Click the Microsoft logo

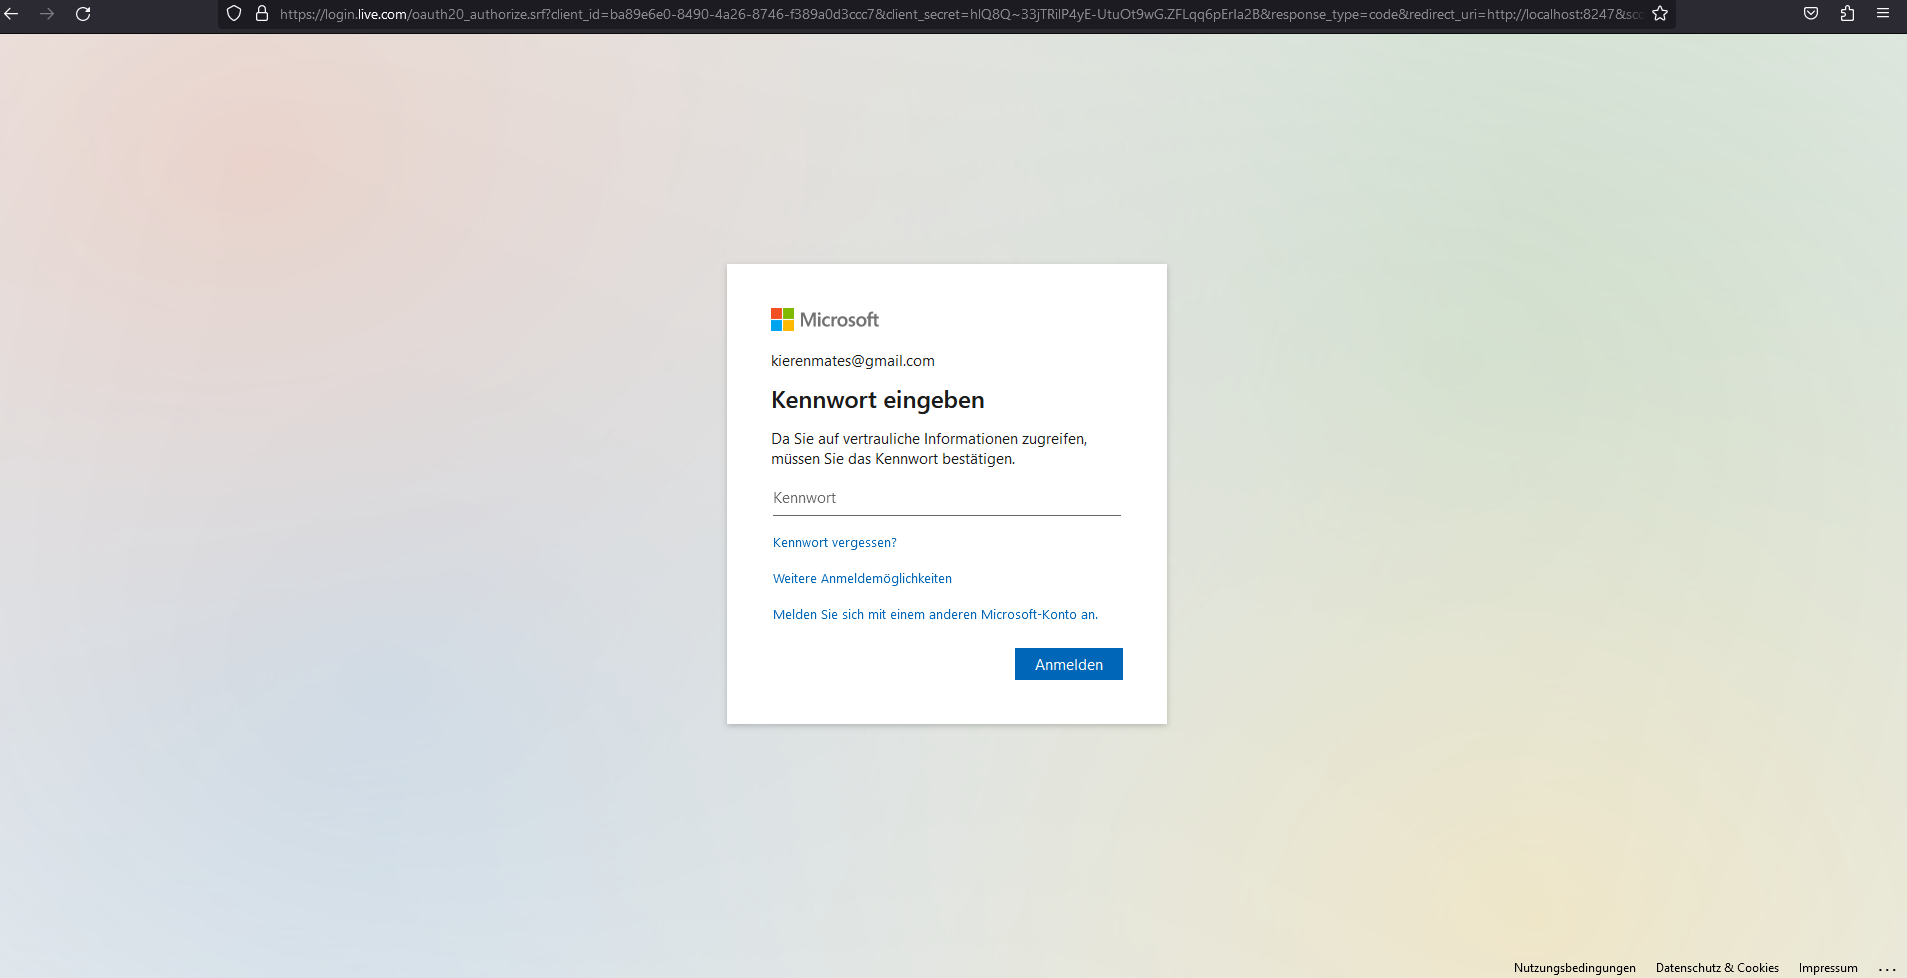point(825,320)
